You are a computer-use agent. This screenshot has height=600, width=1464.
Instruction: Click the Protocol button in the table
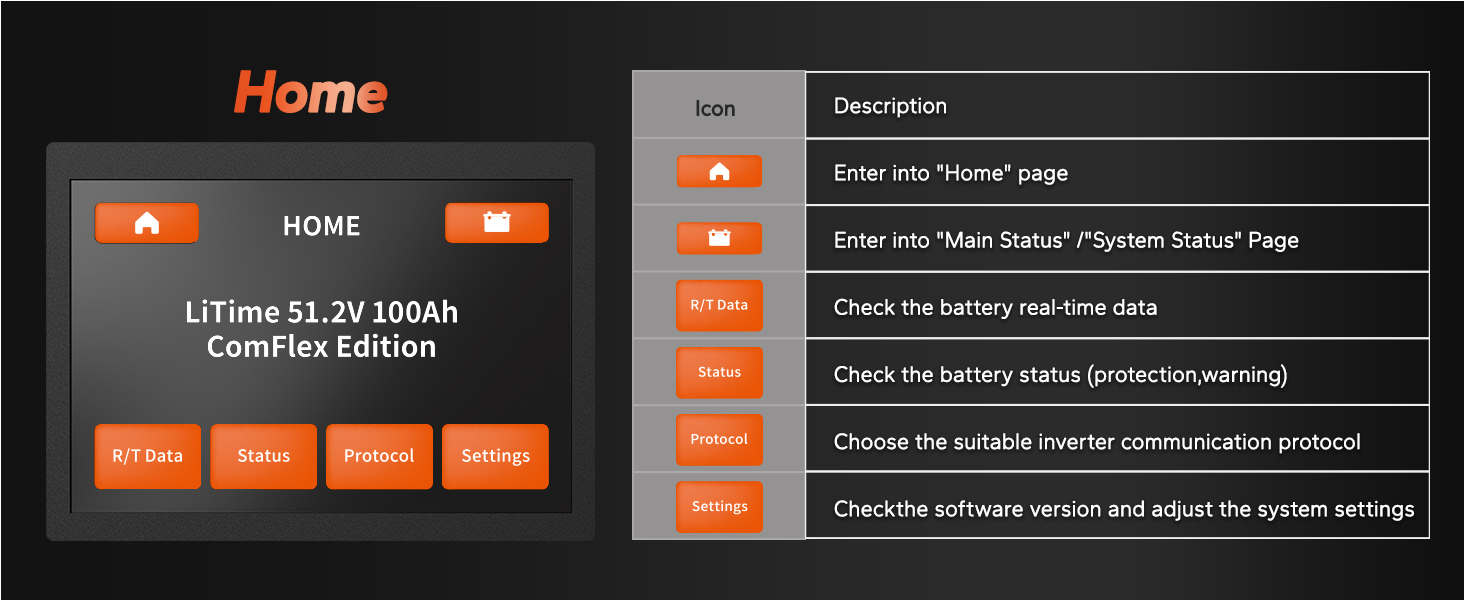(719, 439)
